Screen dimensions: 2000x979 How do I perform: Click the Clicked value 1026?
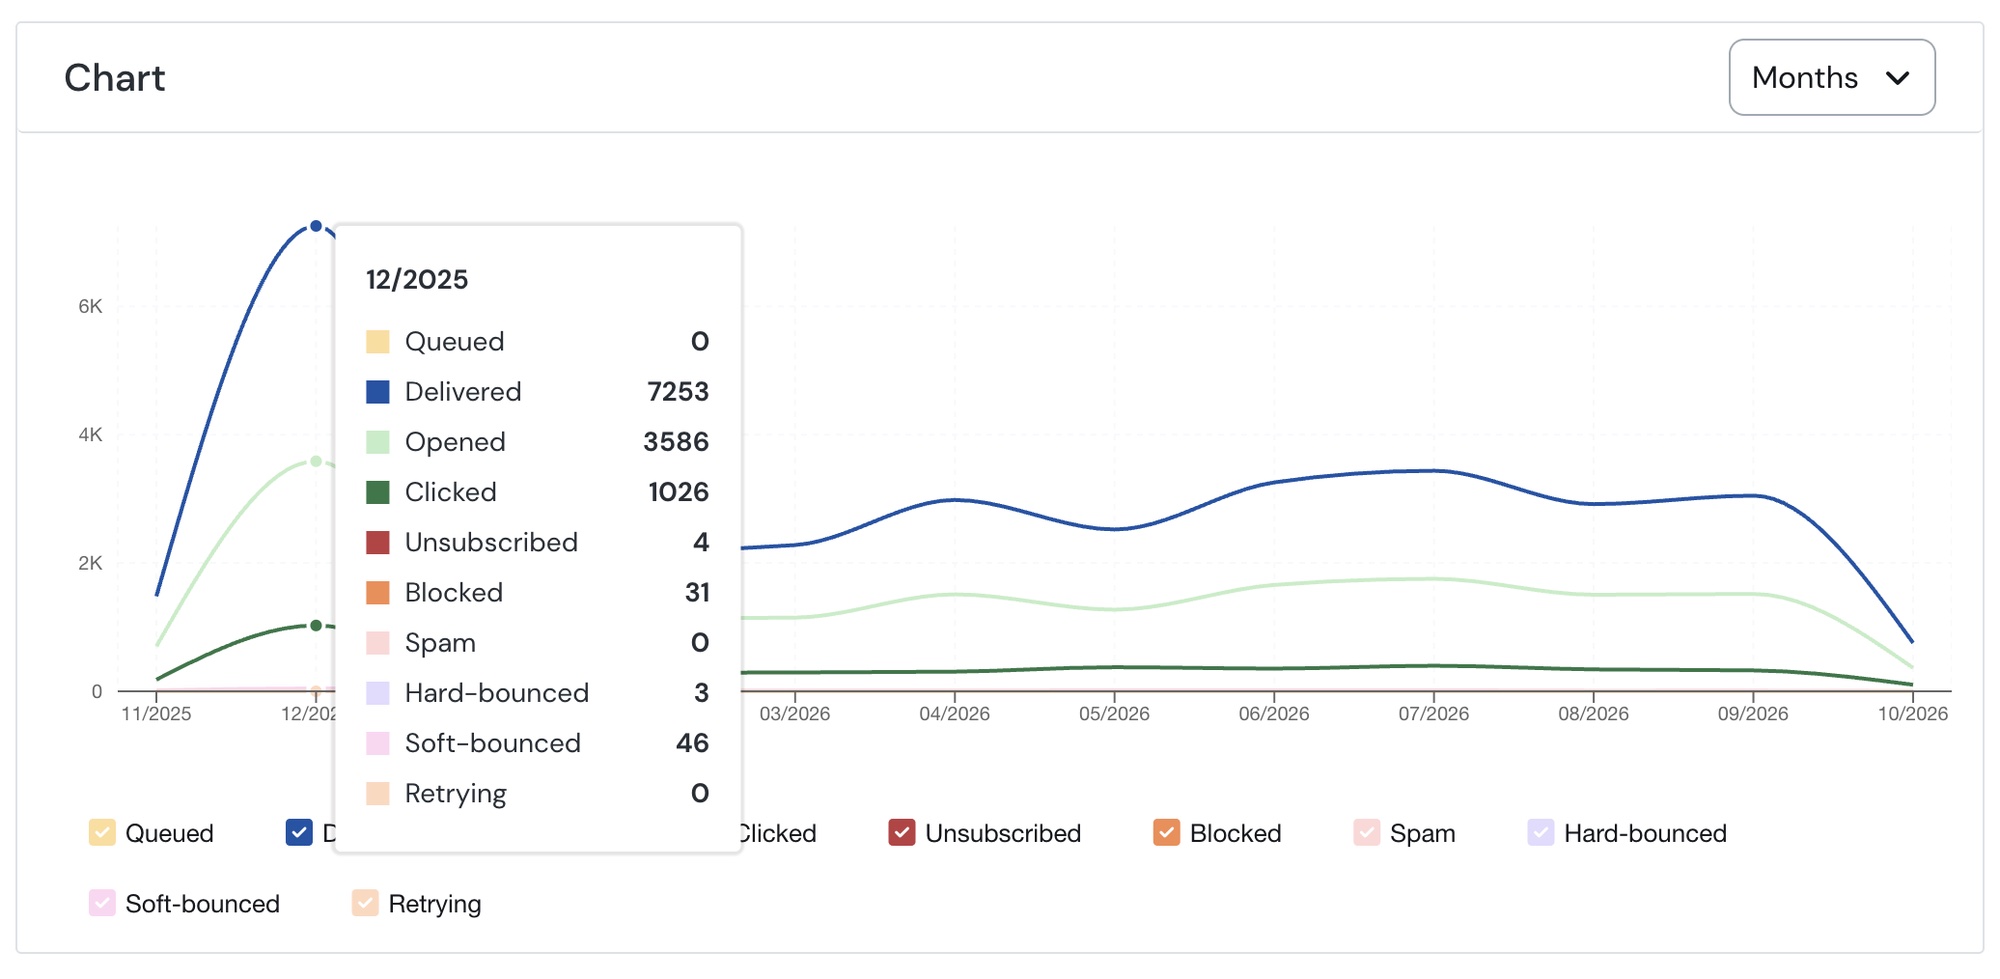679,492
